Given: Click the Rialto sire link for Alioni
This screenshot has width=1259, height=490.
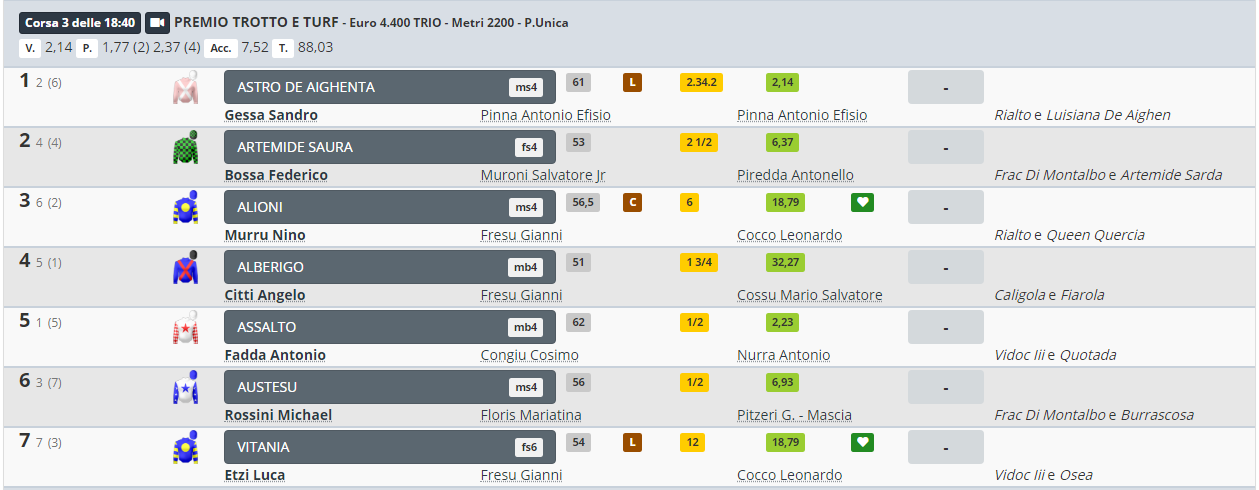Looking at the screenshot, I should pos(1012,235).
